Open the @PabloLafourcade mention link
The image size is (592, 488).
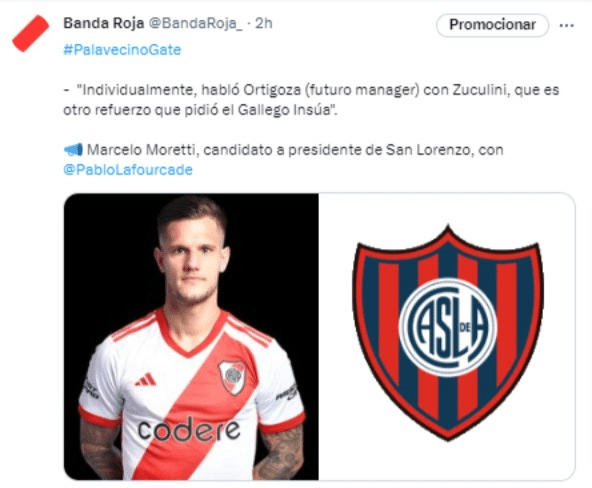click(128, 170)
